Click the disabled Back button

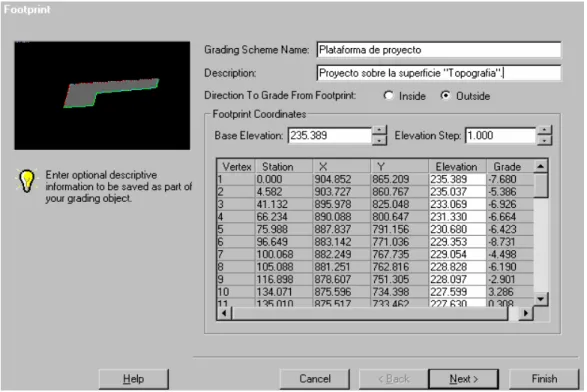pos(393,379)
